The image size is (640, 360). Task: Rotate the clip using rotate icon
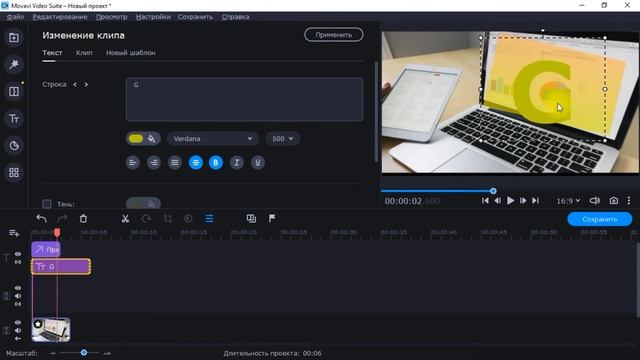146,219
